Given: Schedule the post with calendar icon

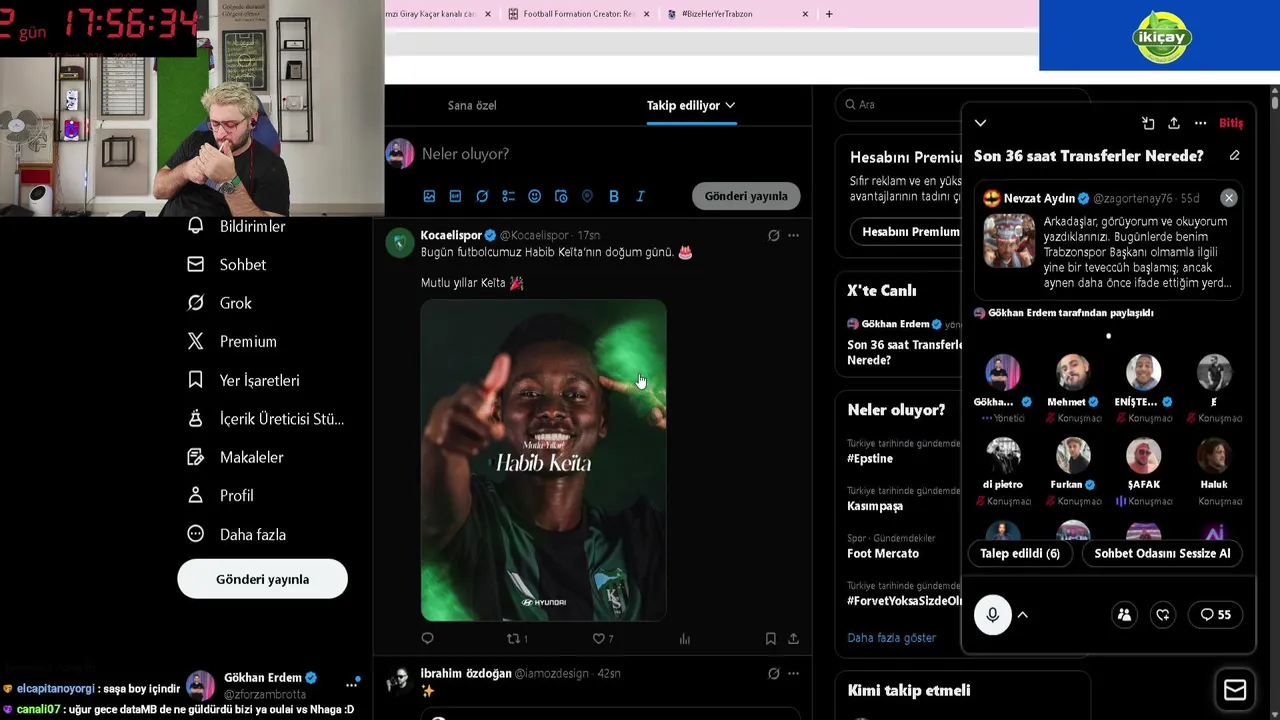Looking at the screenshot, I should [x=561, y=196].
